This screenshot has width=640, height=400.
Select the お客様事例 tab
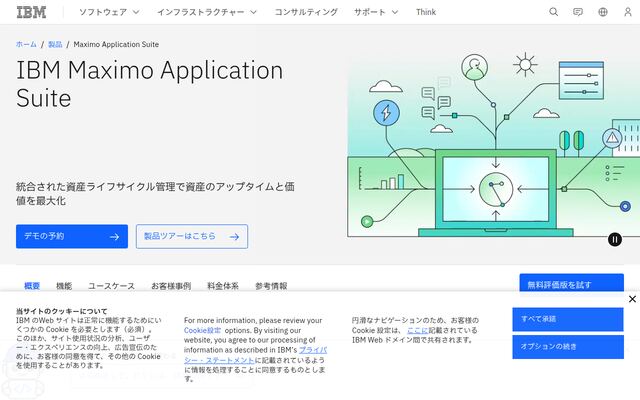(x=171, y=286)
